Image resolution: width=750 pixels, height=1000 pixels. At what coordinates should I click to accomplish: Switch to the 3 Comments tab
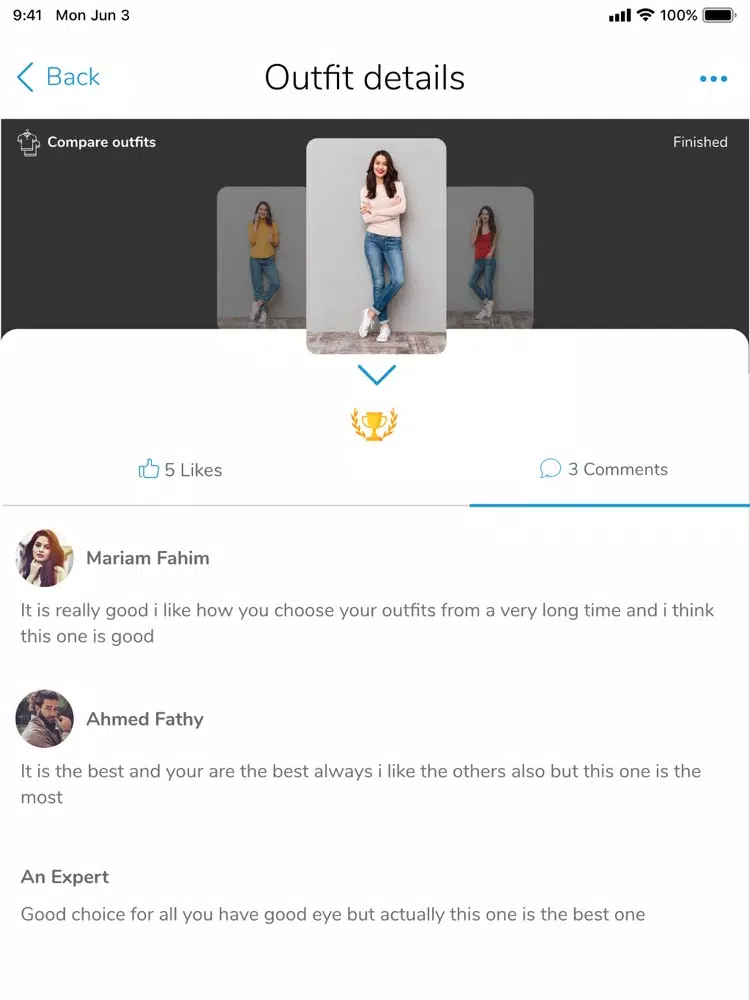[x=603, y=469]
